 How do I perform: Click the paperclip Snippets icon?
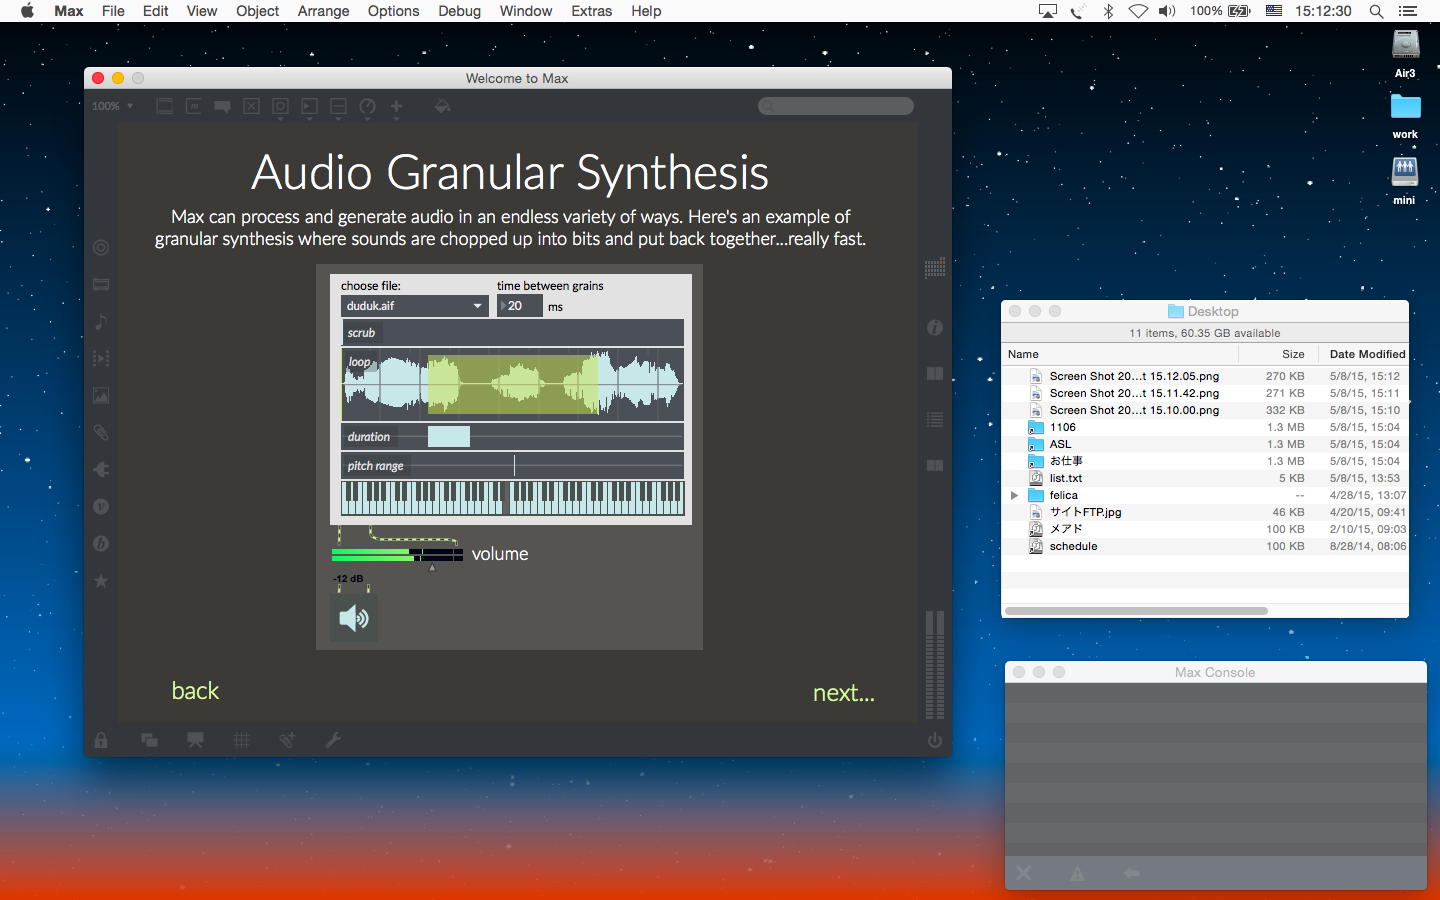click(101, 433)
